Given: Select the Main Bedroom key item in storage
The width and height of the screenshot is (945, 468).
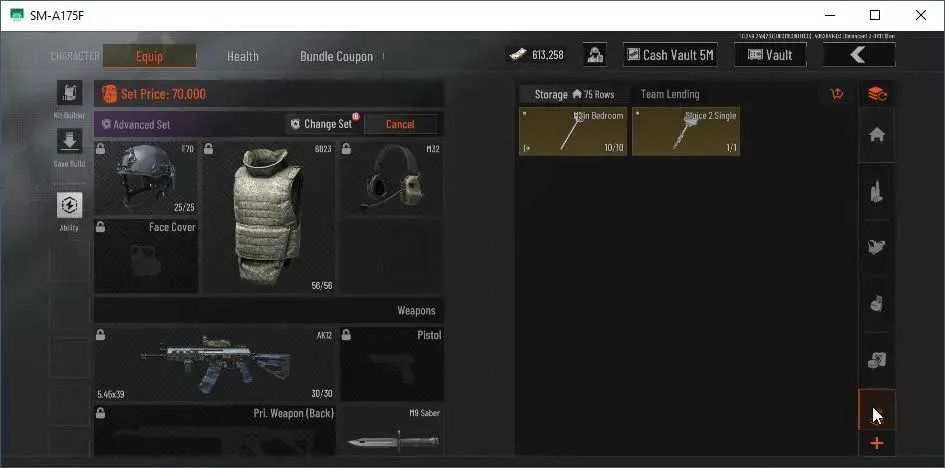Looking at the screenshot, I should tap(573, 131).
